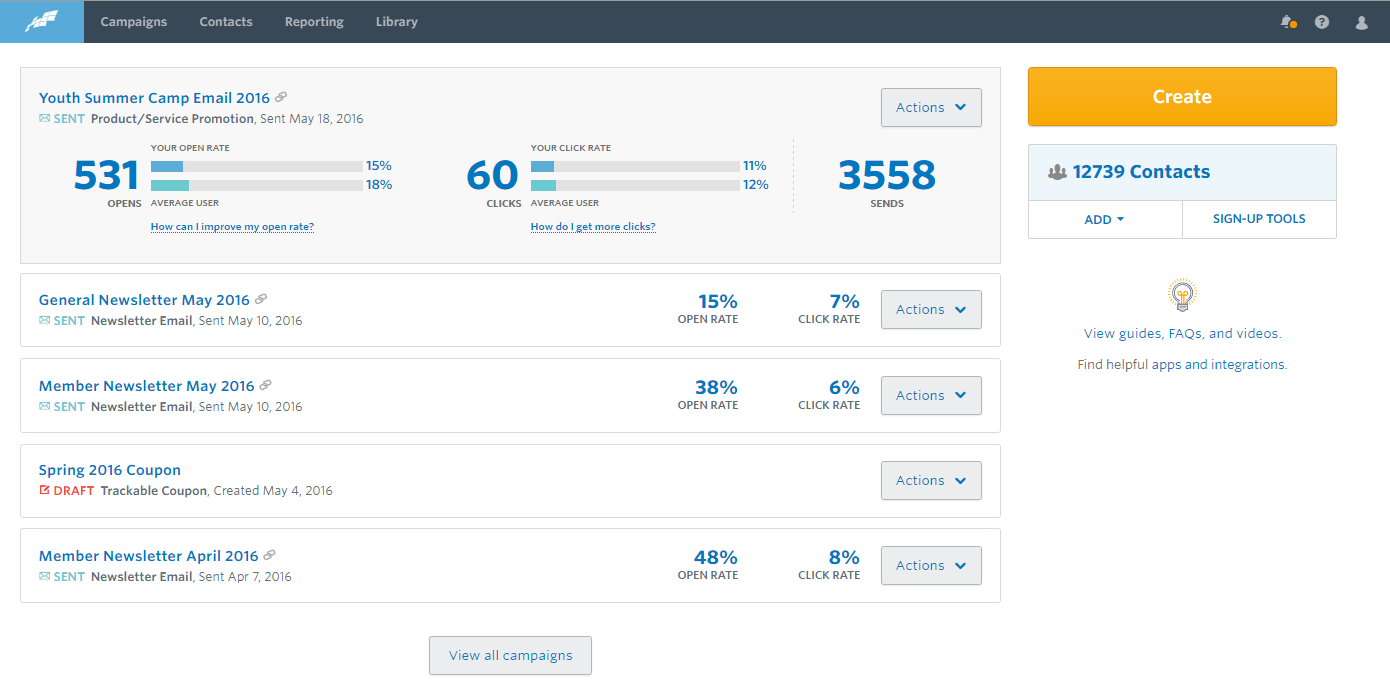Click the Constant Contact logo icon
Screen dimensions: 1390x694
coord(41,21)
